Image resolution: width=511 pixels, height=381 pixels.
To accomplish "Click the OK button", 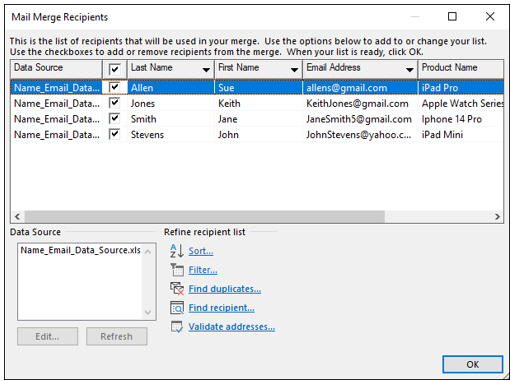I will pyautogui.click(x=472, y=364).
